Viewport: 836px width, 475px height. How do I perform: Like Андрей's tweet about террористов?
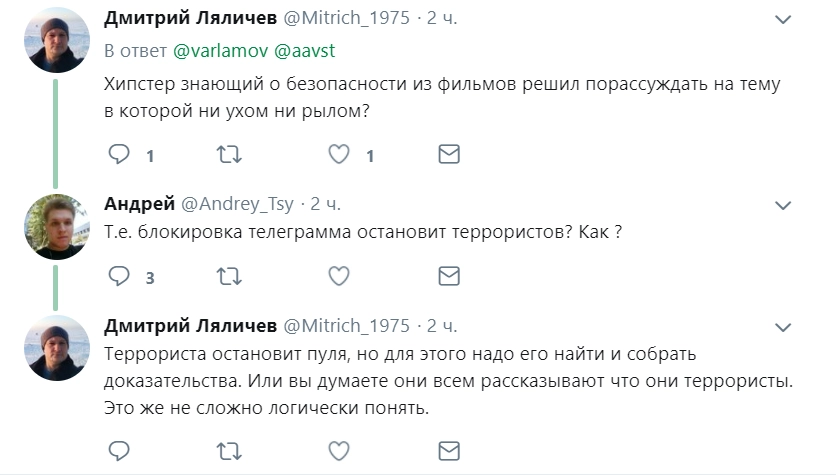[339, 276]
